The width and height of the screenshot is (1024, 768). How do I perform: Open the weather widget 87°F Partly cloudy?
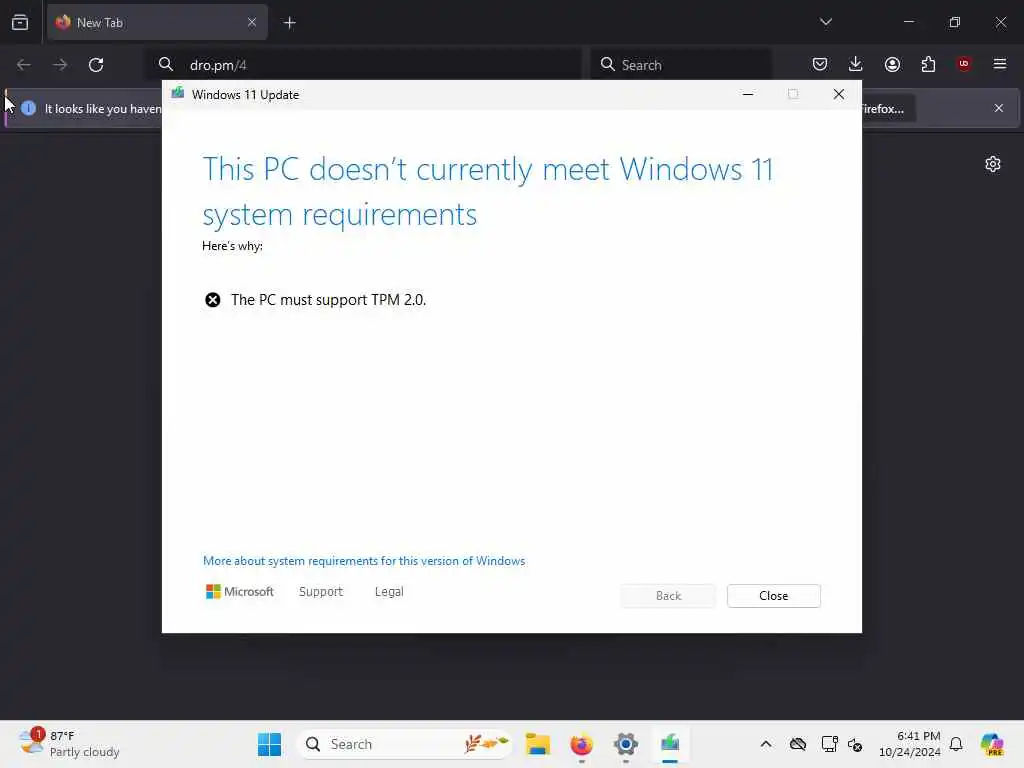coord(69,744)
